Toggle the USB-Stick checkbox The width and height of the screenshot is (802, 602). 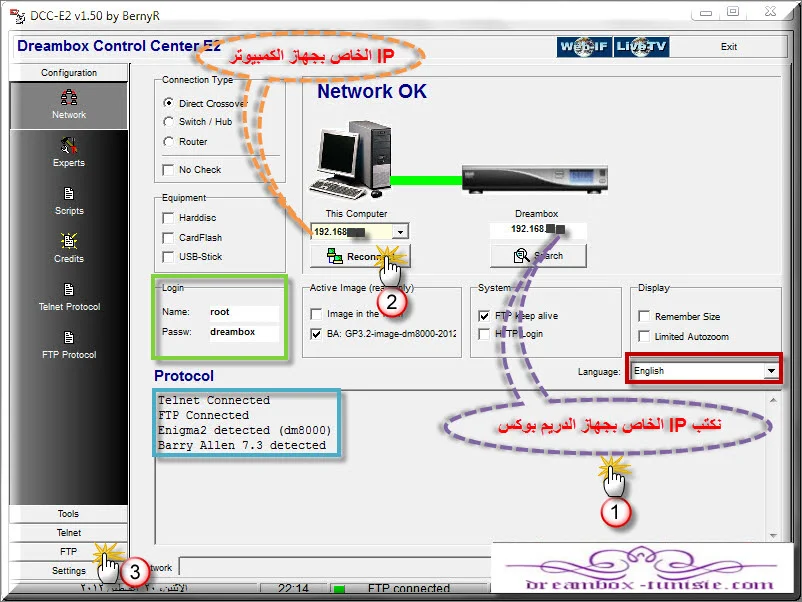[x=168, y=257]
